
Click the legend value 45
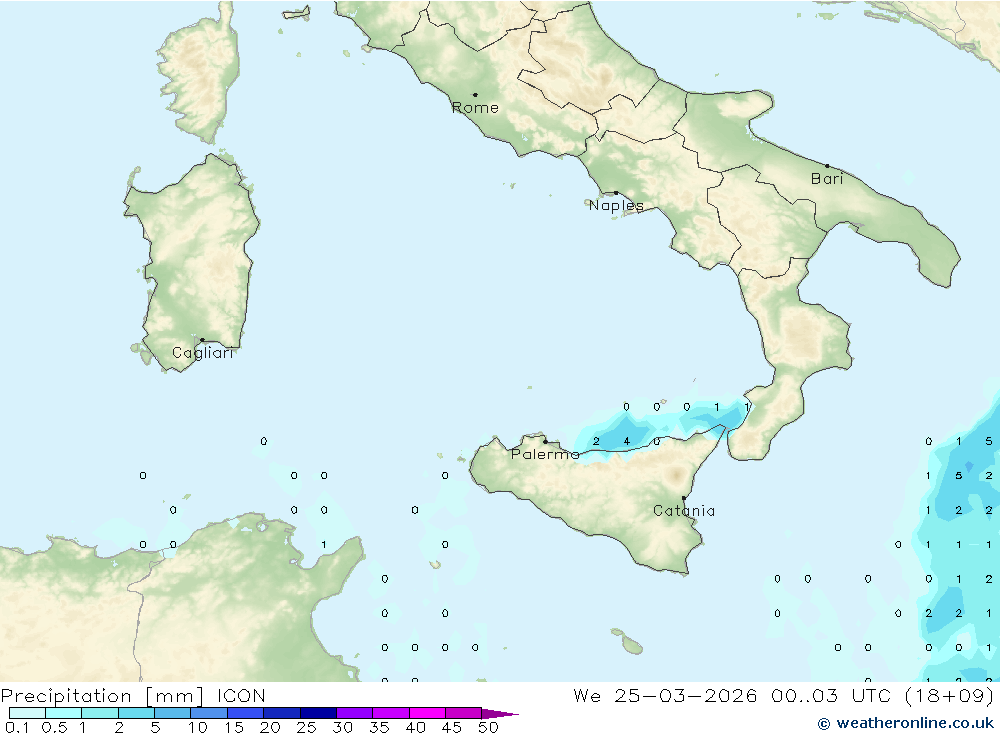coord(452,727)
